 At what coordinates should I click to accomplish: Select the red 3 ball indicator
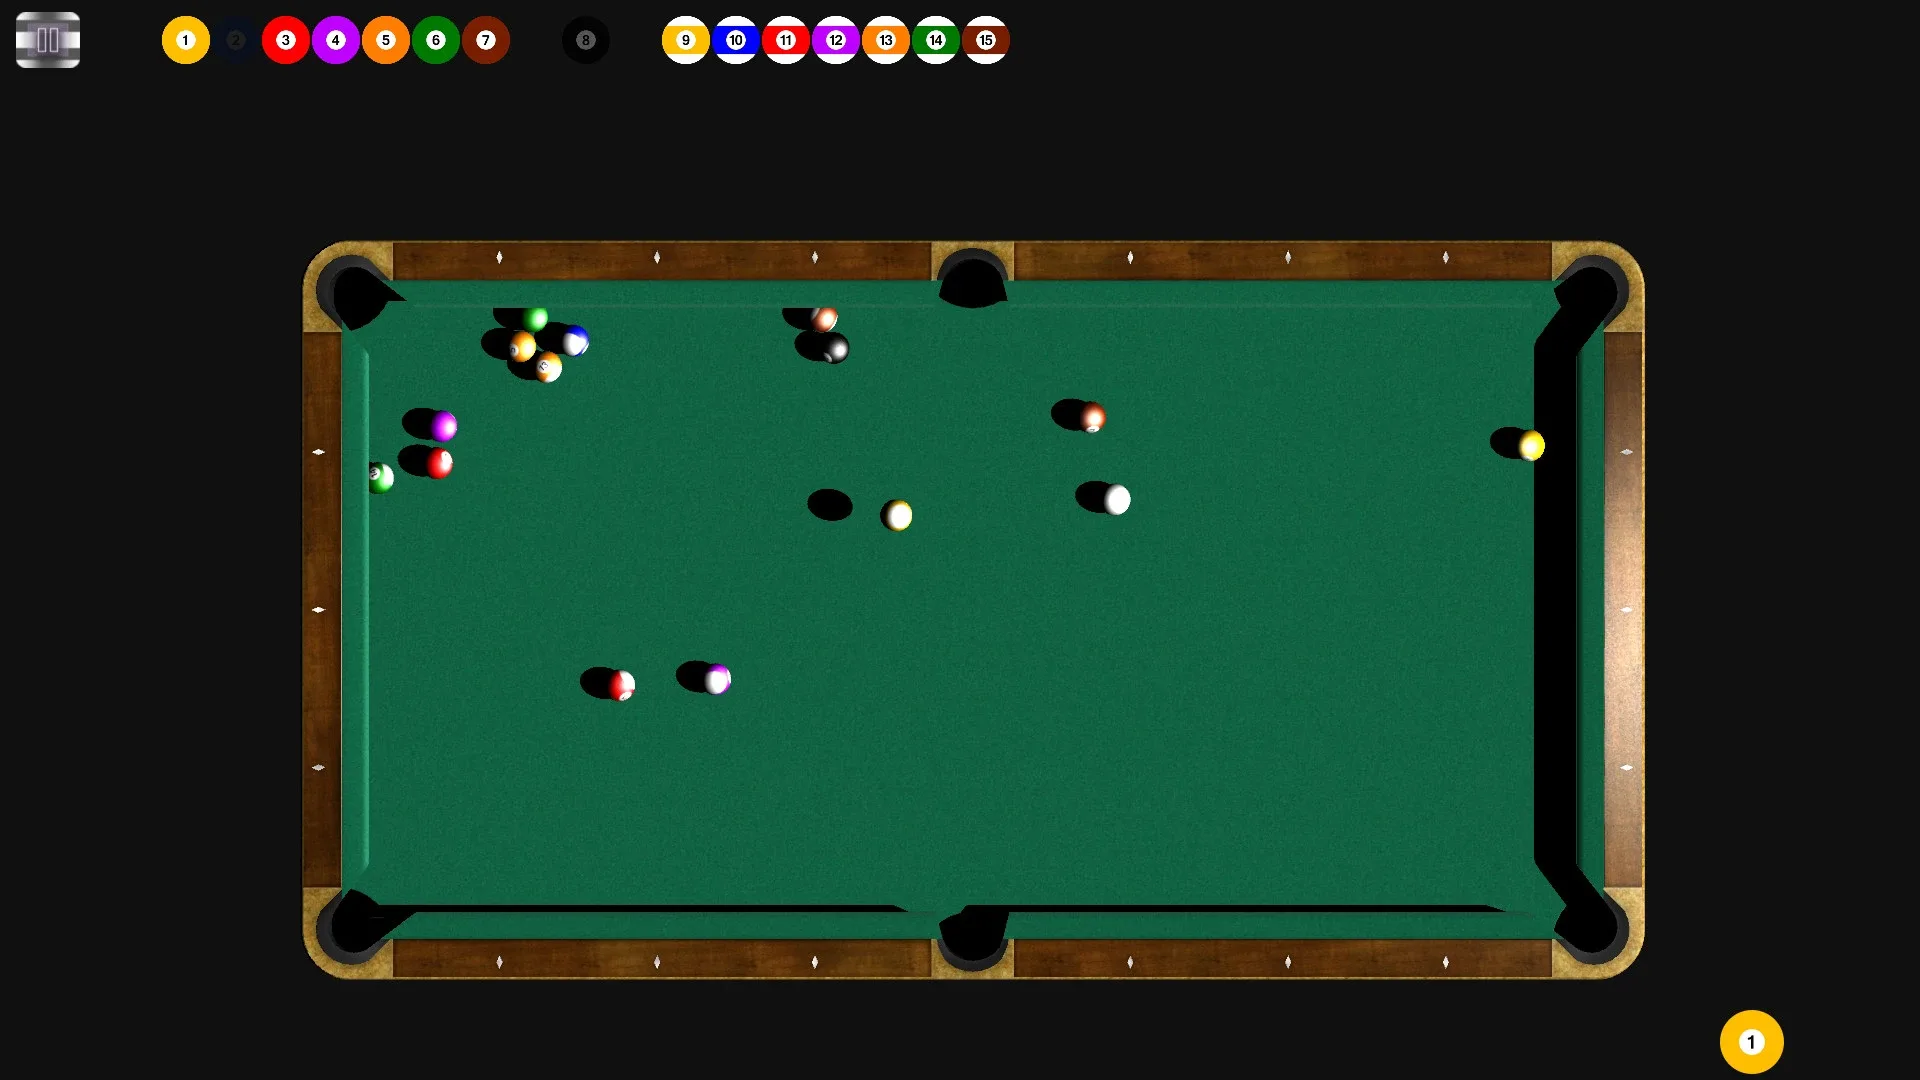point(286,40)
